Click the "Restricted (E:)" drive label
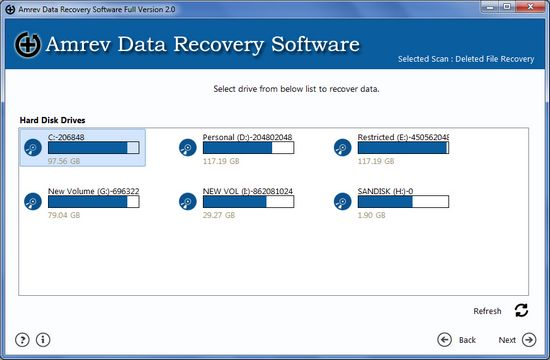Viewport: 550px width, 360px height. point(403,137)
